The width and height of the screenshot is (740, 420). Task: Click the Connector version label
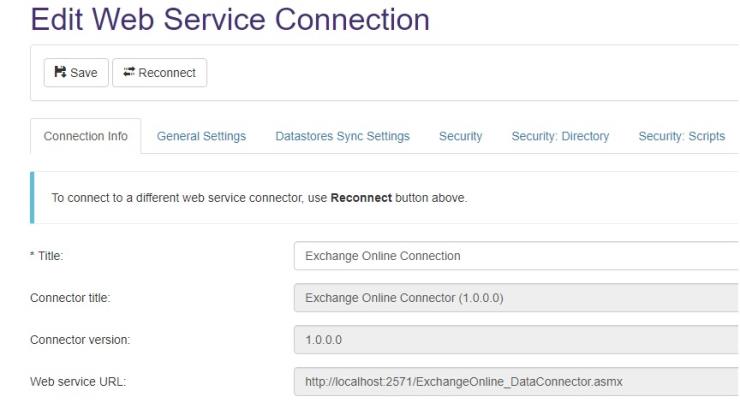tap(80, 340)
